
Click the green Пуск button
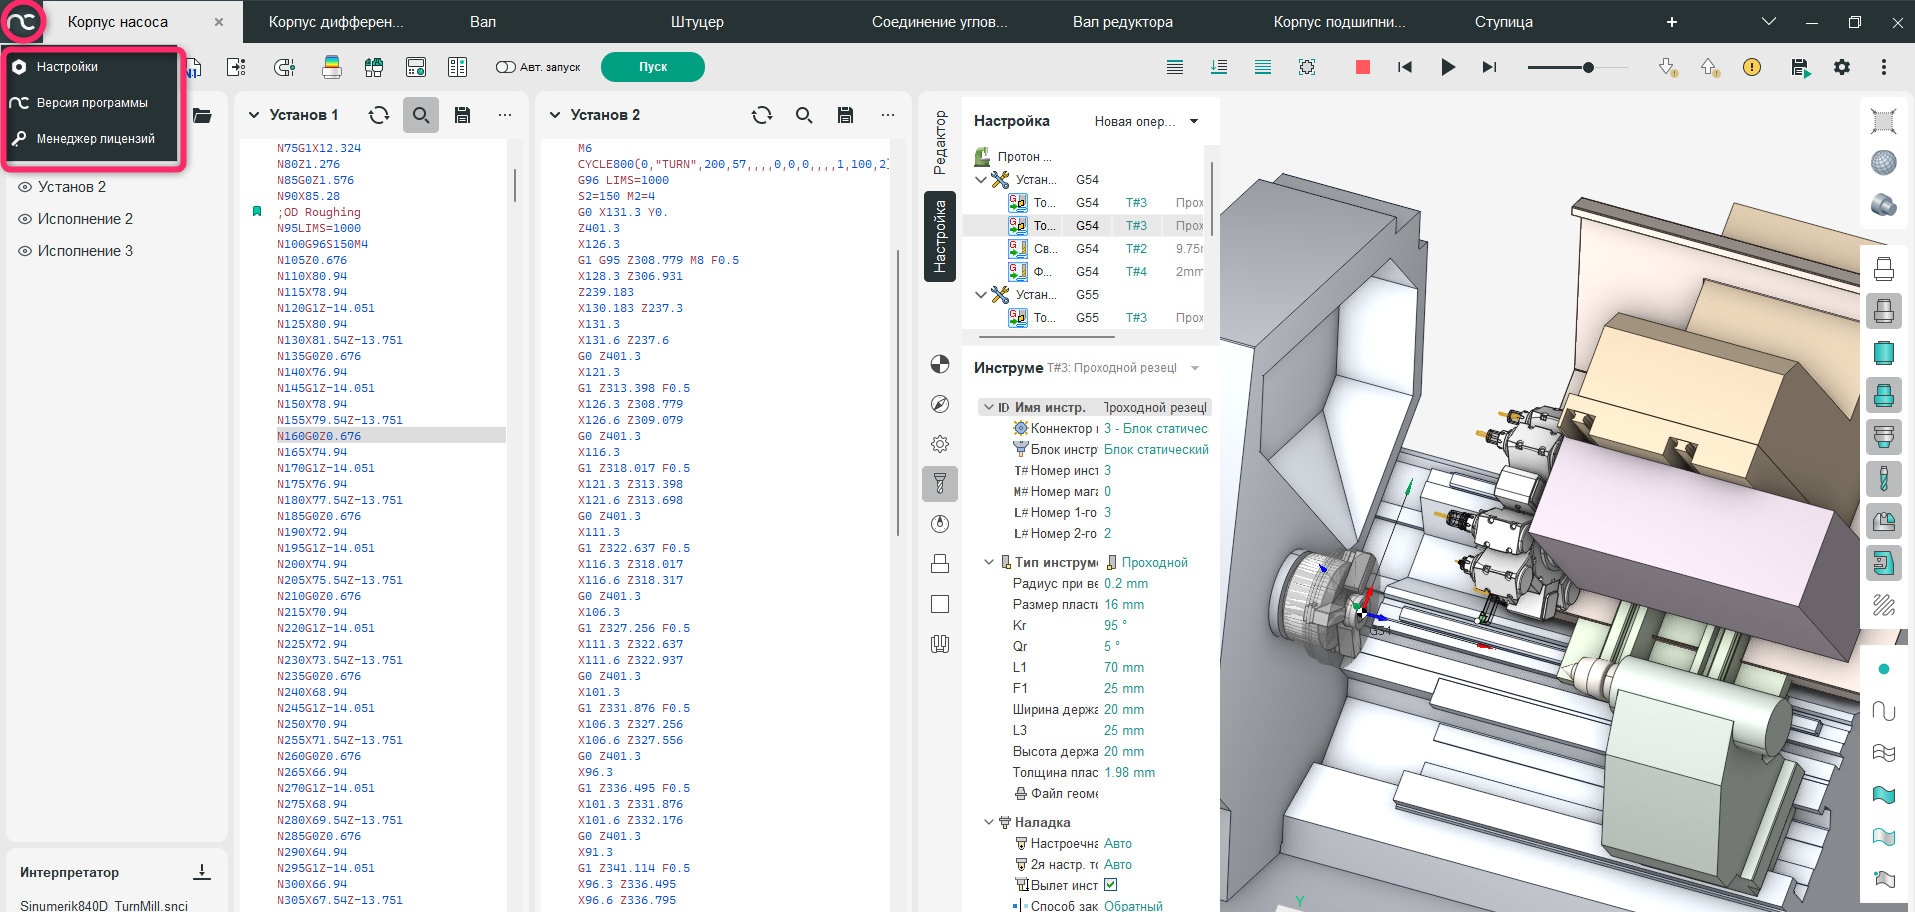[652, 67]
